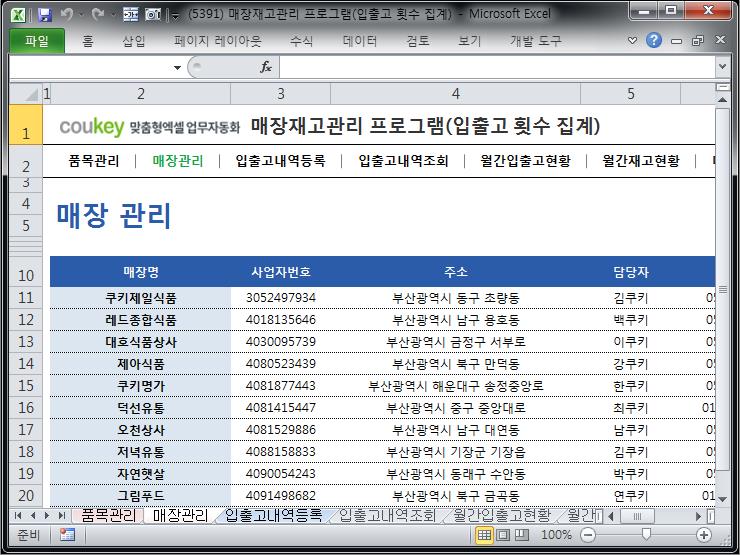
Task: Open the Name Box dropdown arrow
Action: 177,67
